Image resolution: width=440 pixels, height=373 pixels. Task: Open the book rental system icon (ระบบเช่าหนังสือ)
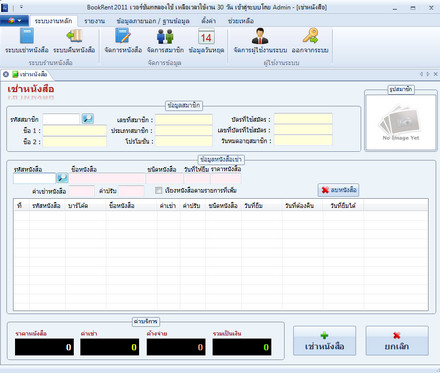(27, 36)
